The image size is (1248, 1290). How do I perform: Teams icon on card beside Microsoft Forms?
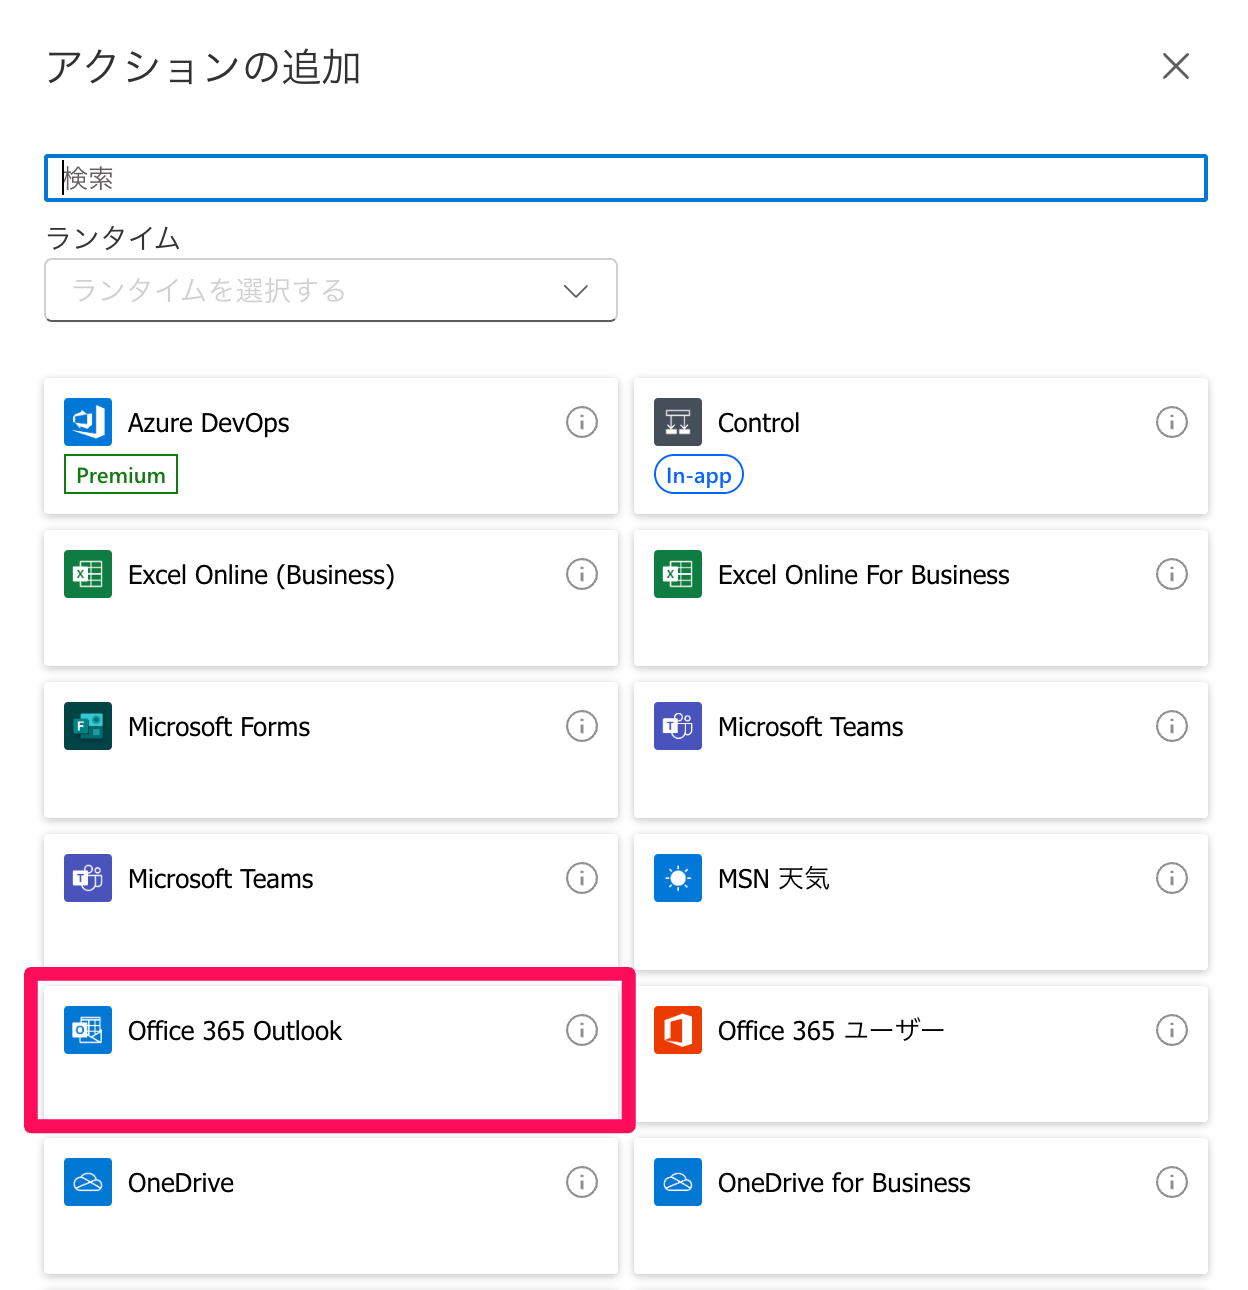pyautogui.click(x=678, y=726)
